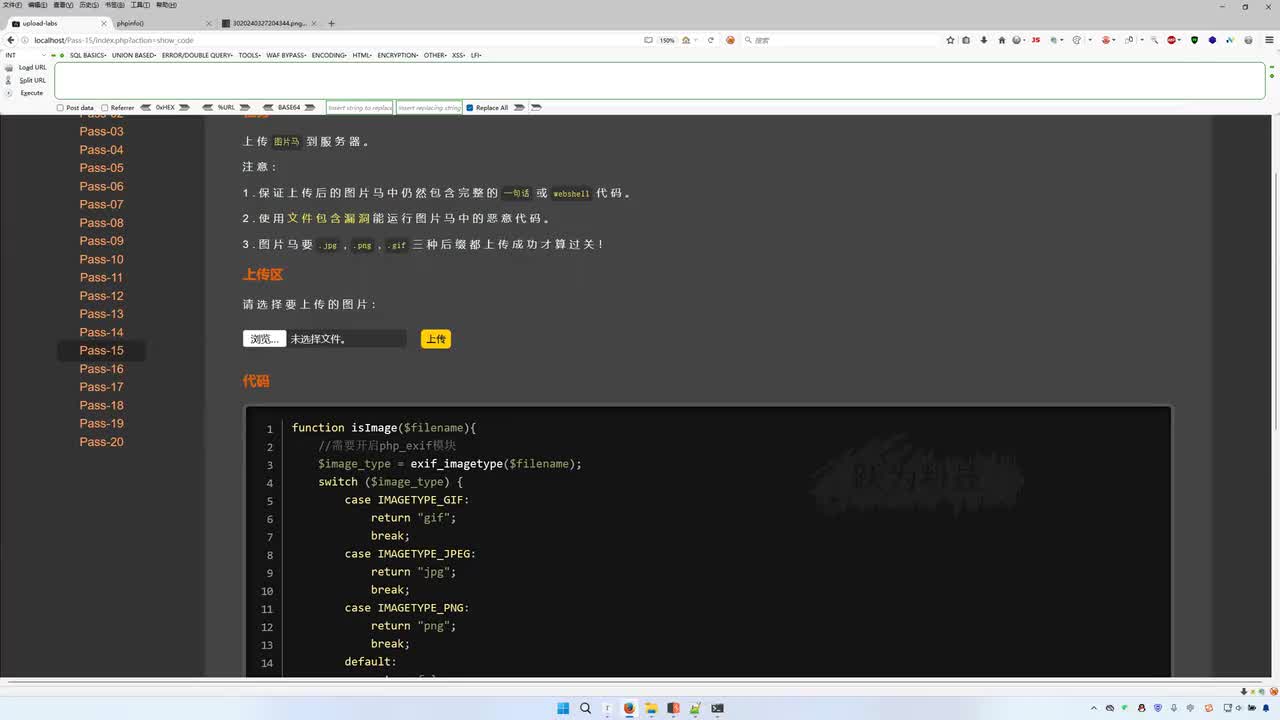This screenshot has width=1280, height=720.
Task: Open the terminal icon in the taskbar
Action: point(717,708)
